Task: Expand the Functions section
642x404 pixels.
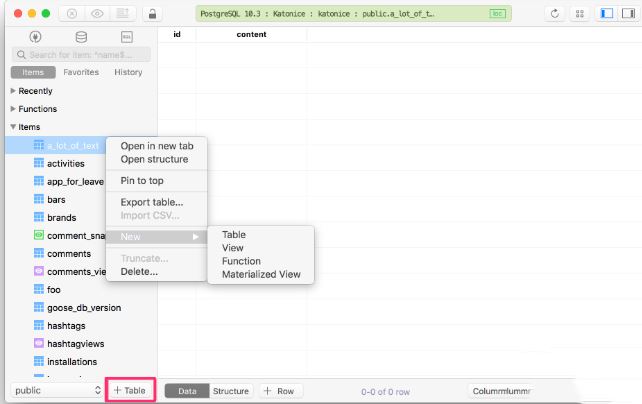Action: [x=13, y=108]
